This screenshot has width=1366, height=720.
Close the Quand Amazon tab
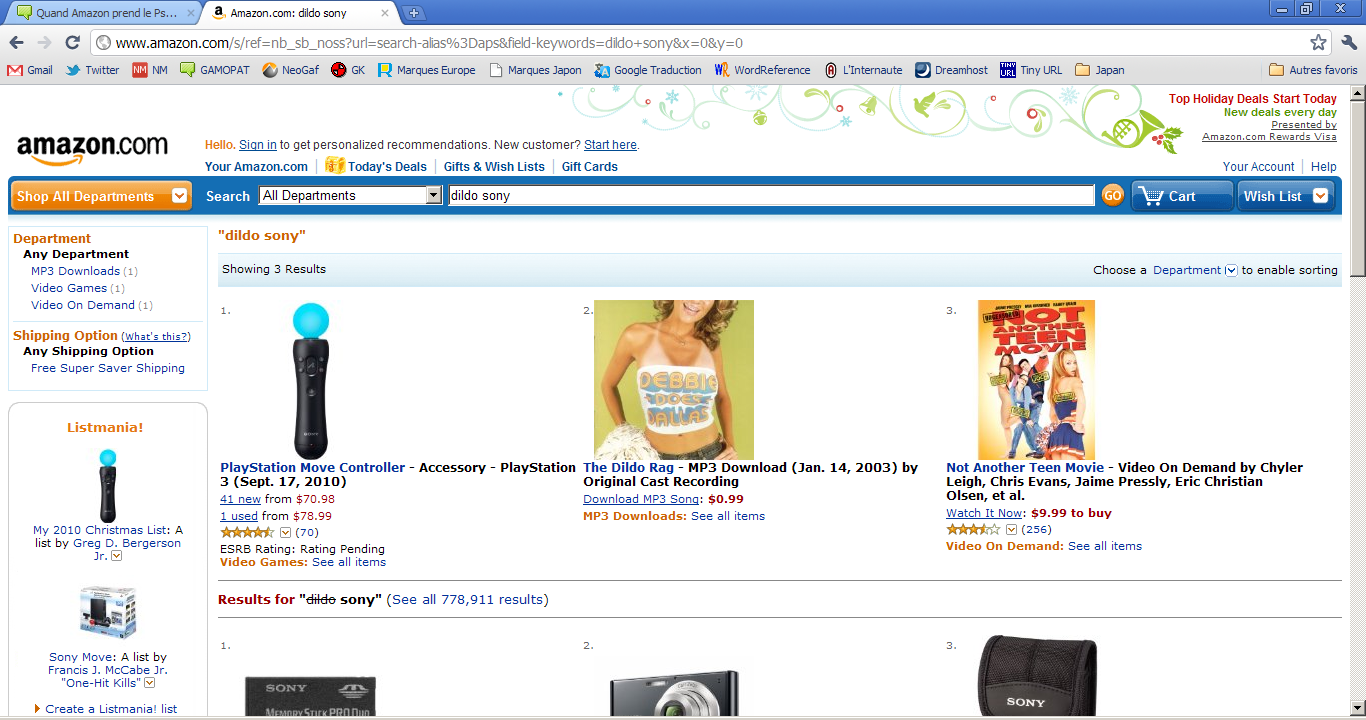coord(191,13)
